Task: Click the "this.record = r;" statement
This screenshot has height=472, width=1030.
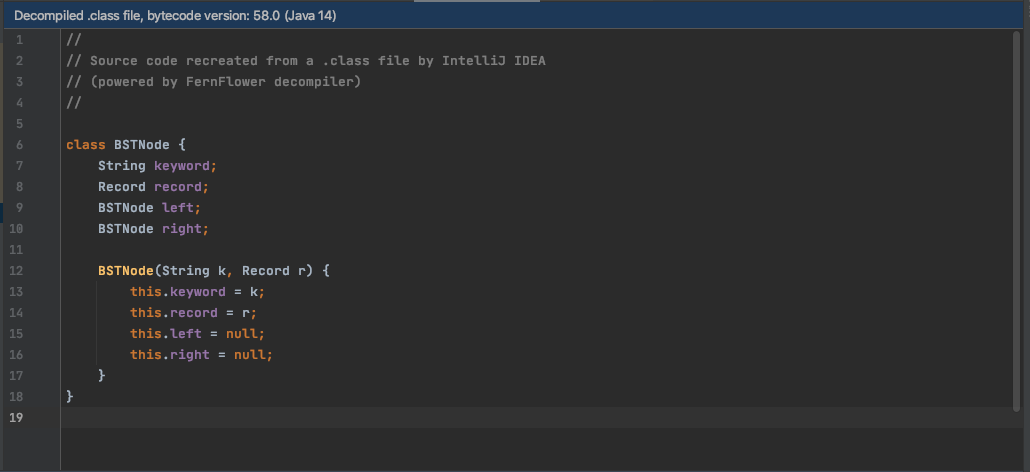Action: coord(194,312)
